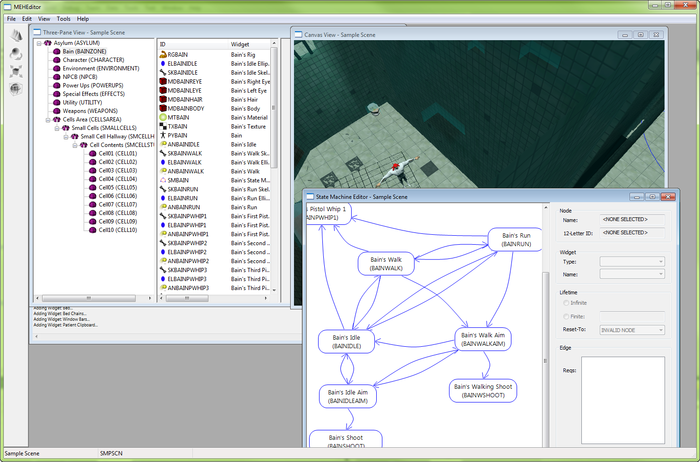Select the Bain's Walk Aim state node
This screenshot has width=700, height=462.
pyautogui.click(x=483, y=339)
